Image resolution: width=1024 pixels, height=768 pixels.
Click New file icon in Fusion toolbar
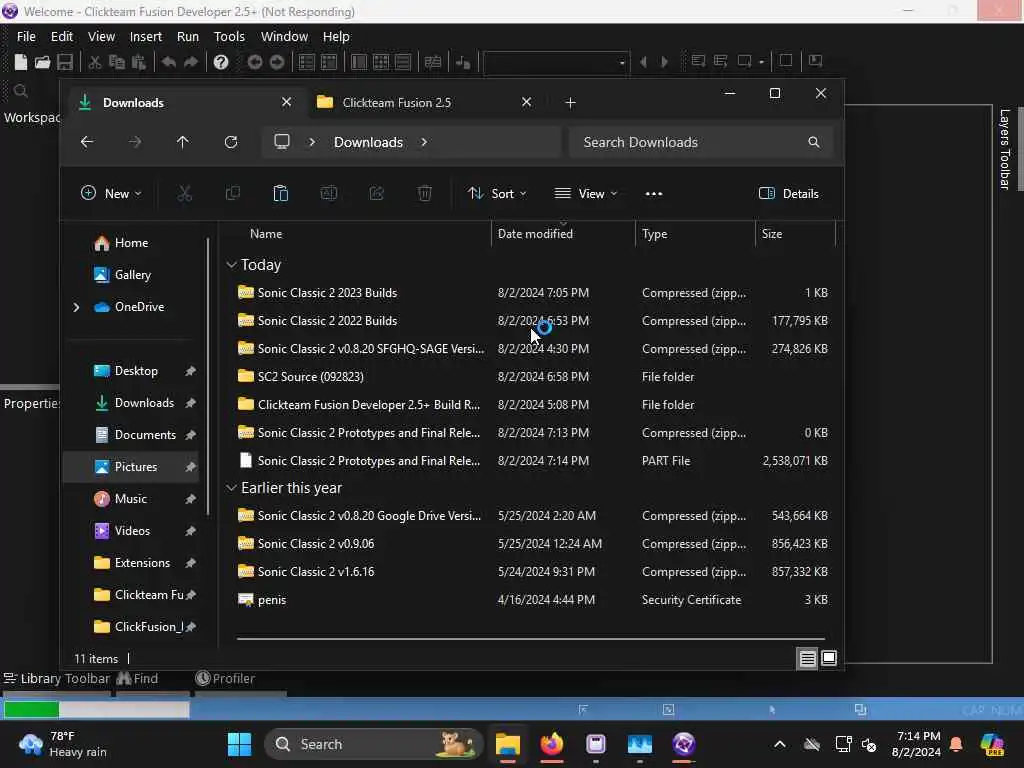point(20,62)
